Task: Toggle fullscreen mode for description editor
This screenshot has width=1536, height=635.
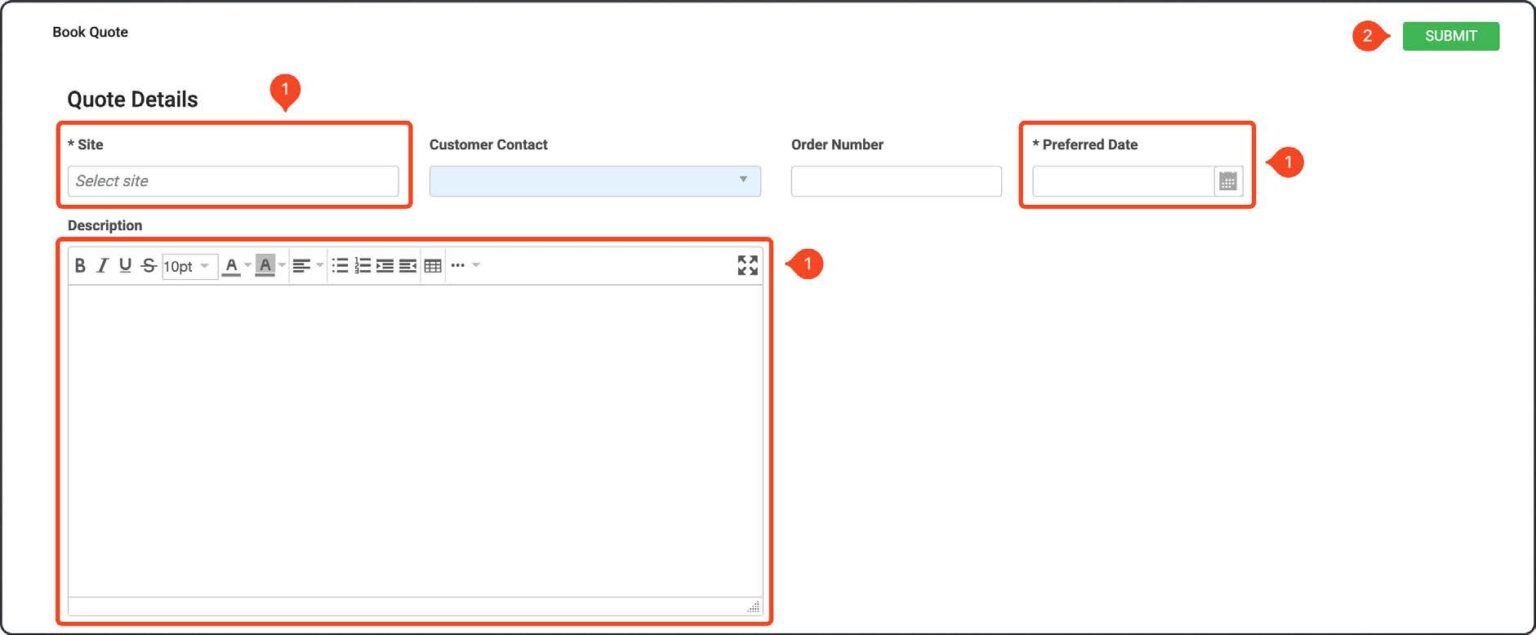Action: coord(748,265)
